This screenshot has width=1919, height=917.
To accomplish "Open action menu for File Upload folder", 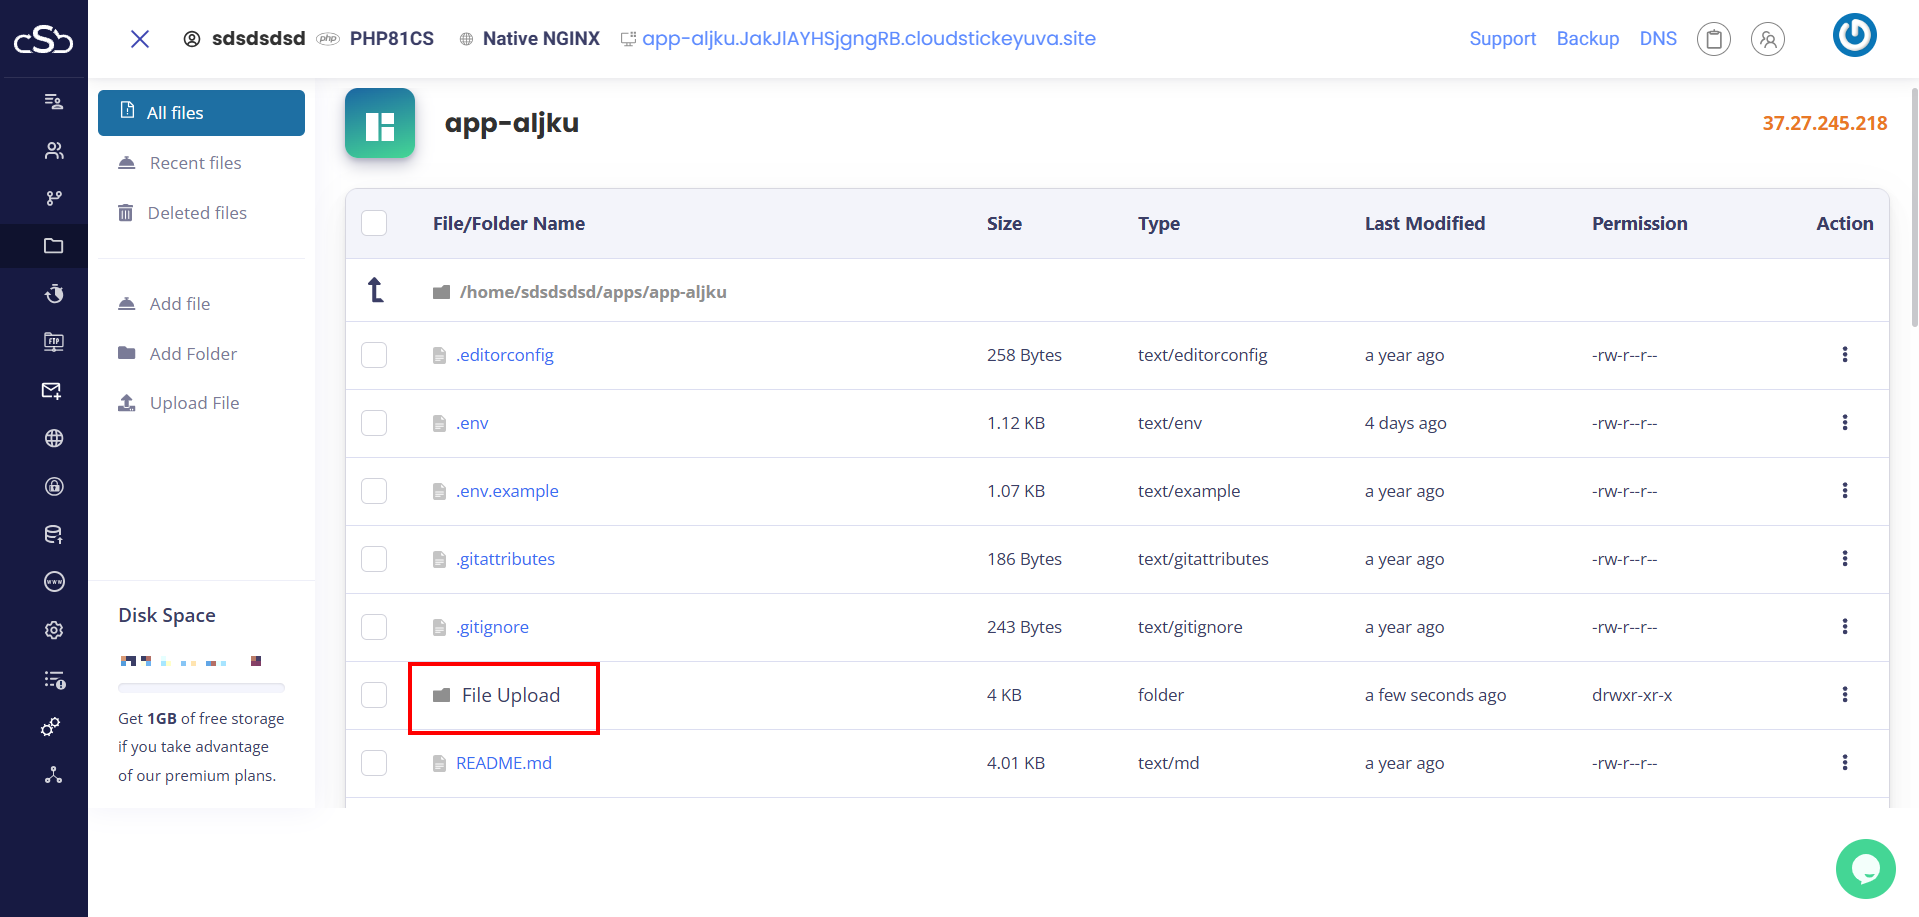I will click(x=1844, y=695).
